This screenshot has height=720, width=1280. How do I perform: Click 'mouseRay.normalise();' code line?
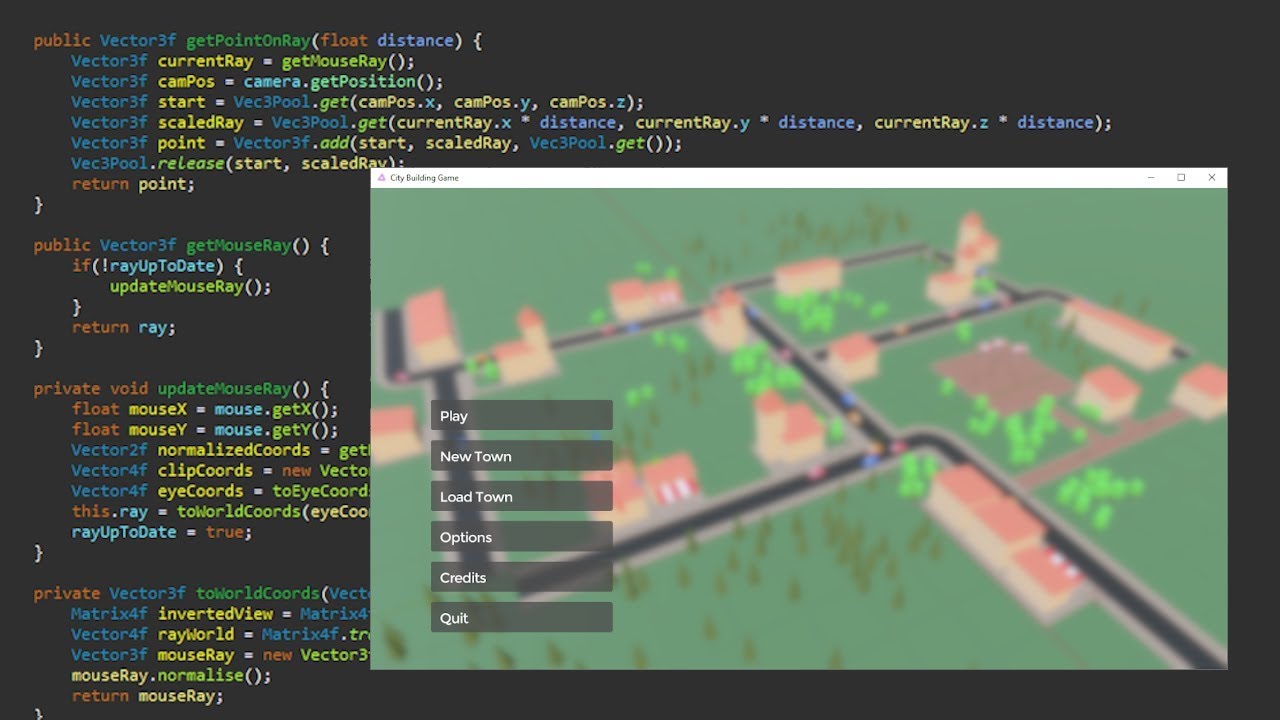click(x=171, y=675)
